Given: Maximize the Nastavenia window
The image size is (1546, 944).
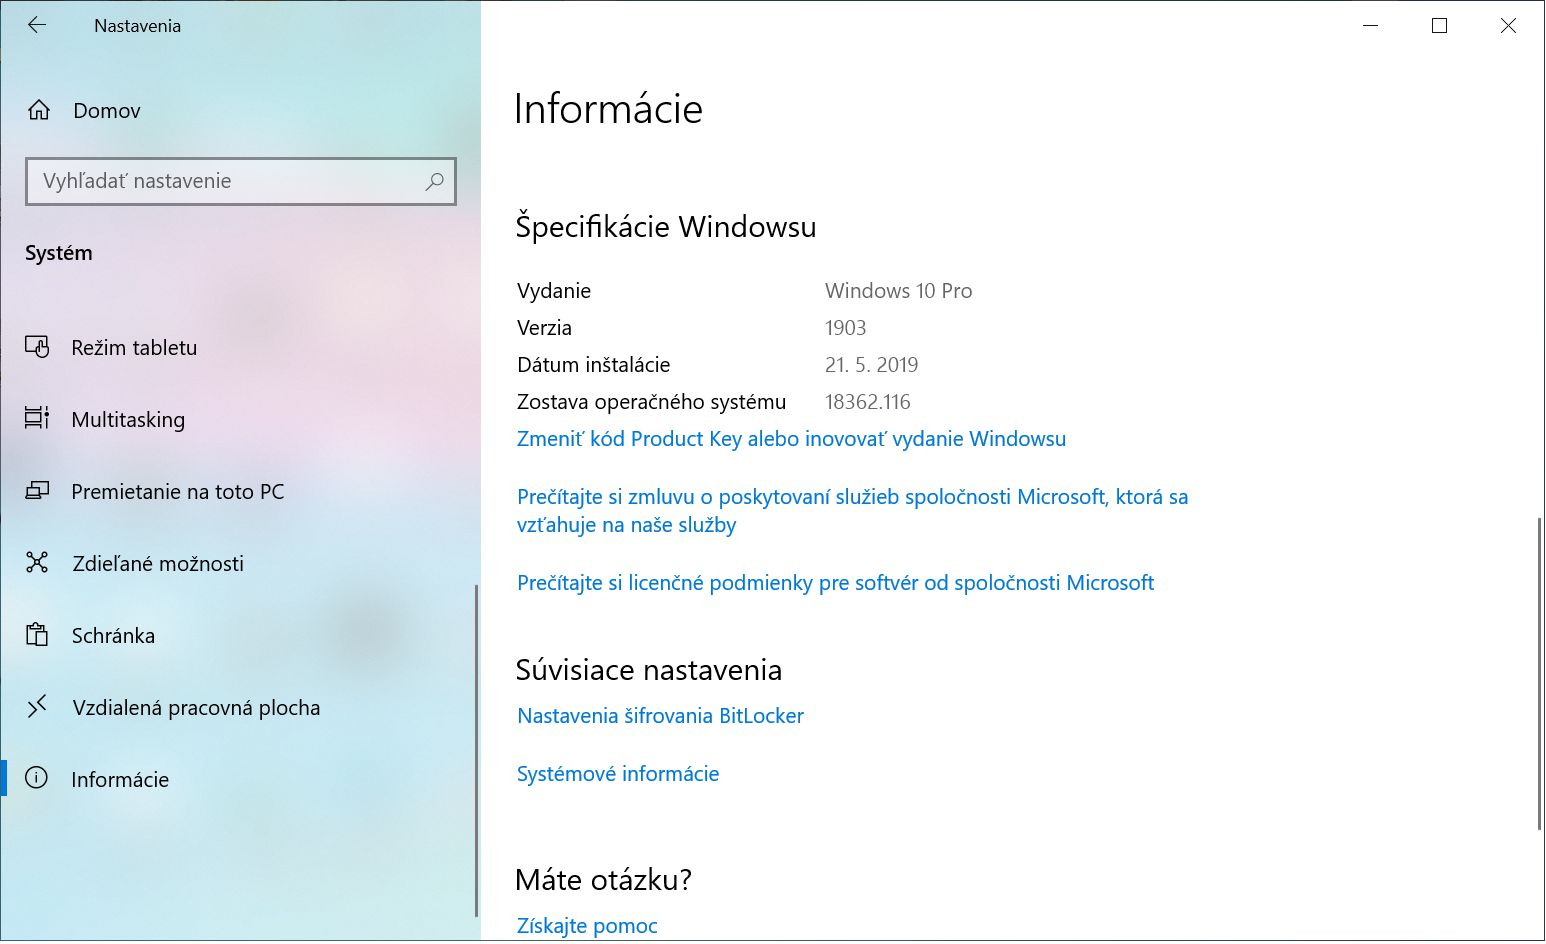Looking at the screenshot, I should [1440, 26].
